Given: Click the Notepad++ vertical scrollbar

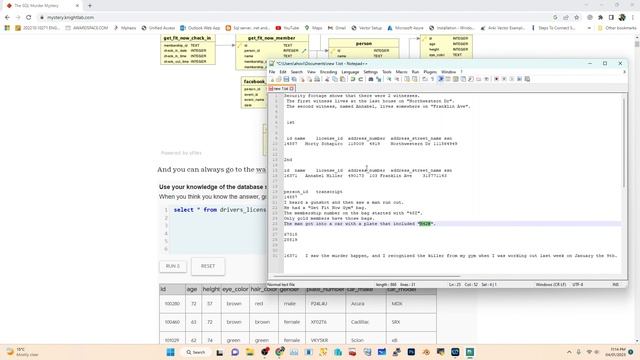Looking at the screenshot, I should pyautogui.click(x=624, y=143).
